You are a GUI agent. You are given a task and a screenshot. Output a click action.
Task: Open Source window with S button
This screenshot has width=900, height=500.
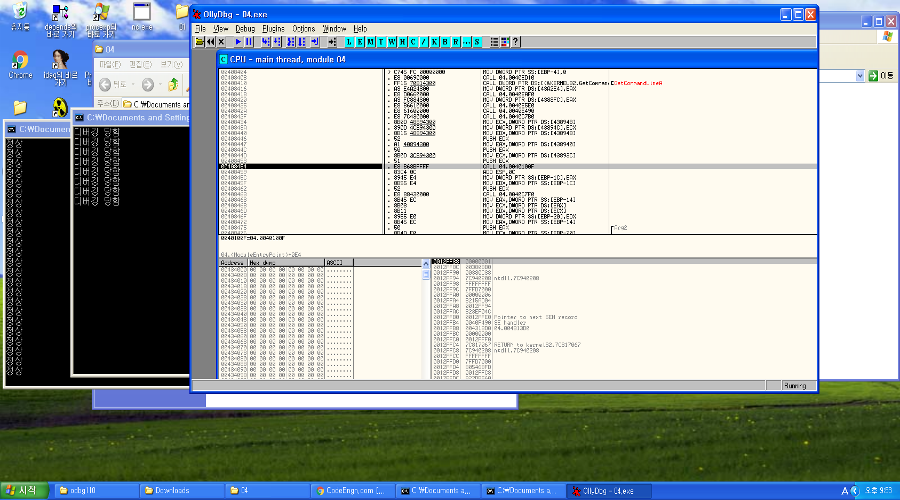tap(477, 42)
